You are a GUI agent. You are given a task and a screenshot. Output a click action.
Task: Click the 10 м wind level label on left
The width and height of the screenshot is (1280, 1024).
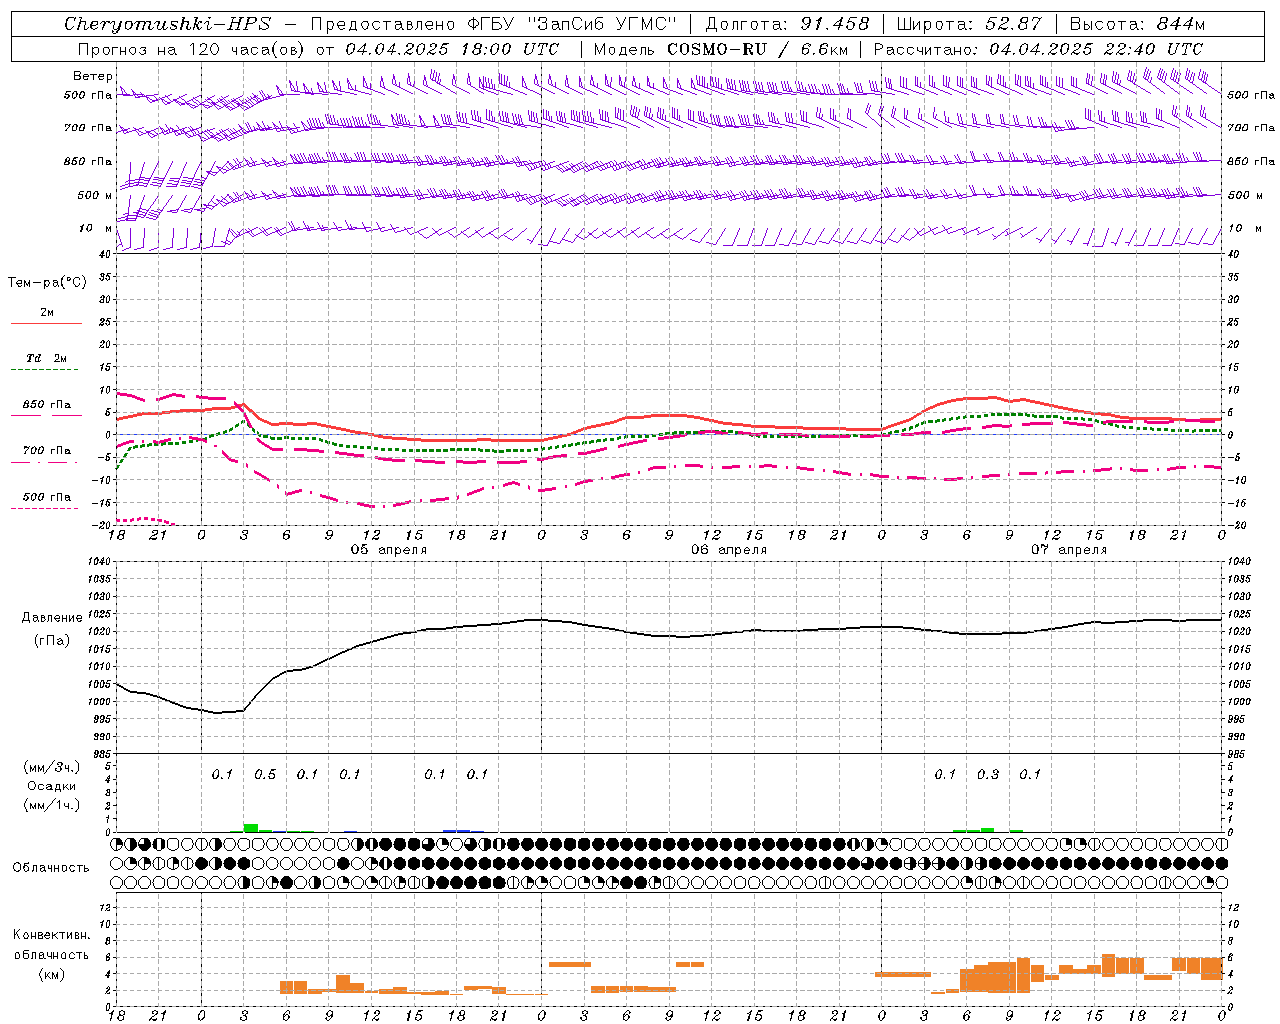[95, 228]
